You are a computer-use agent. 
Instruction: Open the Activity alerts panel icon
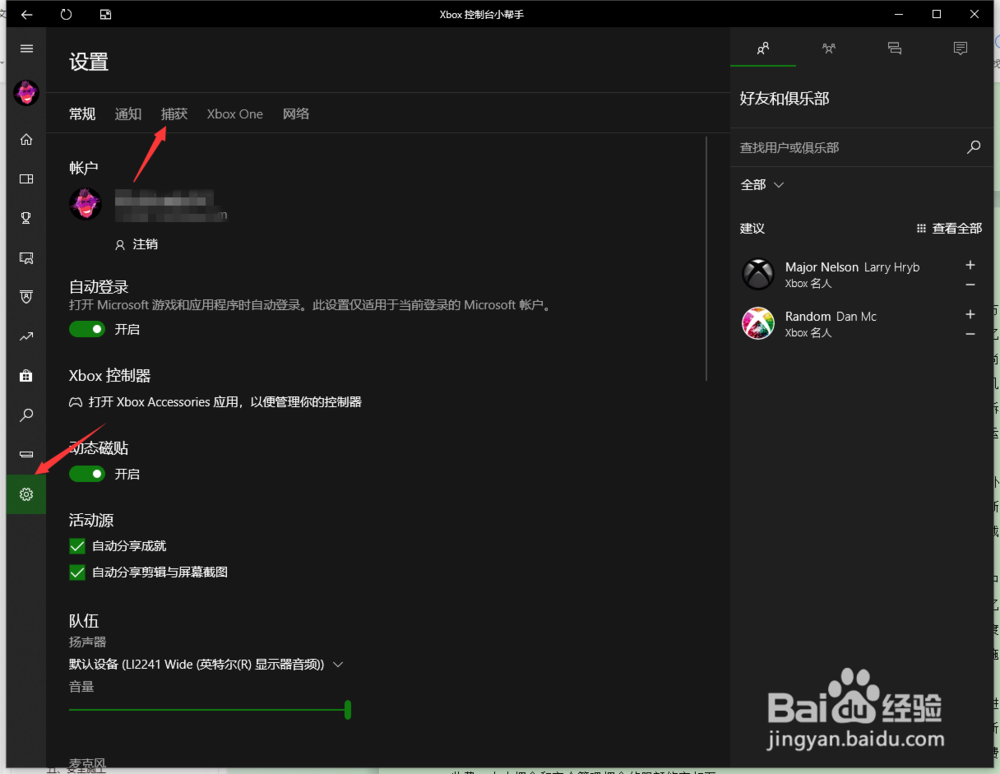pyautogui.click(x=960, y=48)
